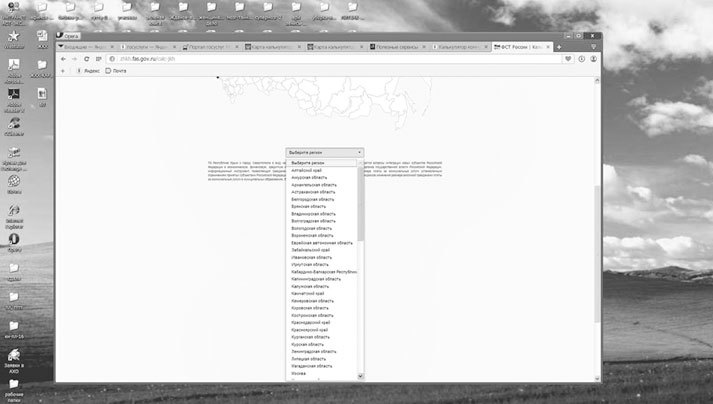Pick 'Калининградская область' from the list
The image size is (713, 404).
point(317,278)
